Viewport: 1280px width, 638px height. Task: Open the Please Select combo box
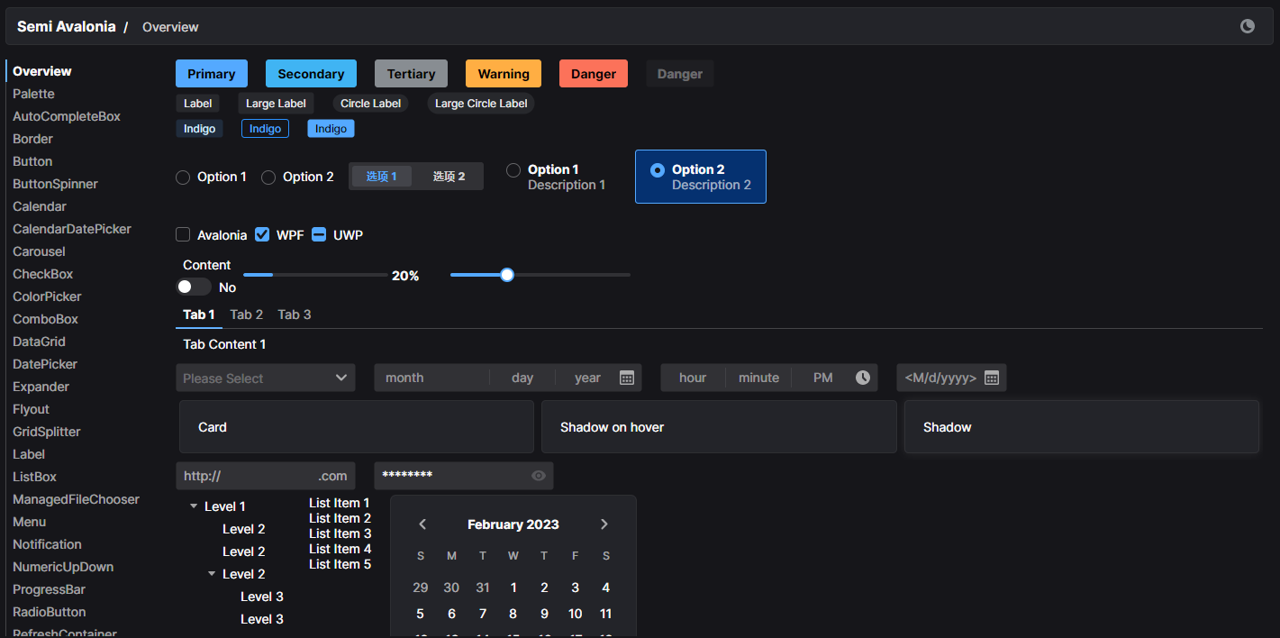coord(265,378)
